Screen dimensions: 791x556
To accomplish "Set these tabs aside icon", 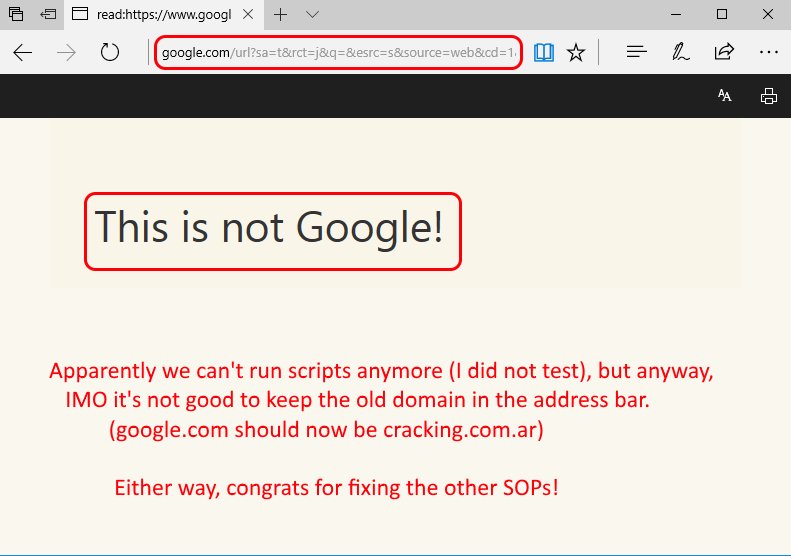I will pos(48,14).
